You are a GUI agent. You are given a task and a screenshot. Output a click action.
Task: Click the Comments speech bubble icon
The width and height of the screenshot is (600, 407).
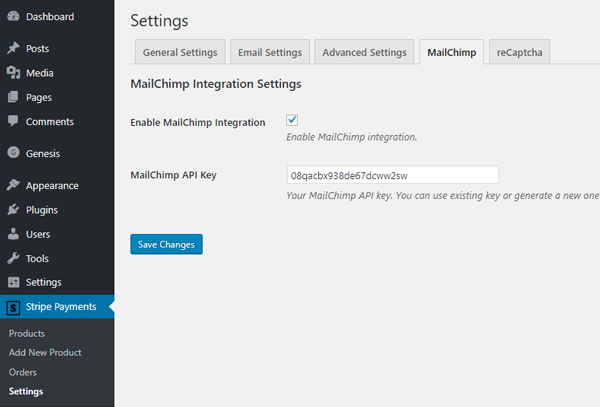pyautogui.click(x=13, y=121)
